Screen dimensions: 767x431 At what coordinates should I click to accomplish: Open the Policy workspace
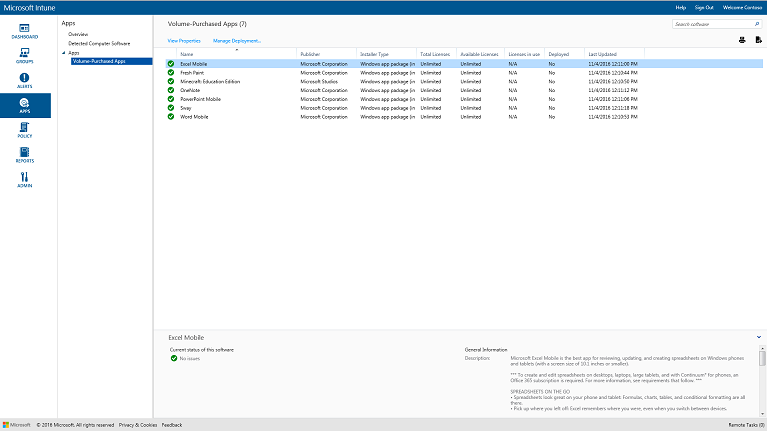coord(24,130)
